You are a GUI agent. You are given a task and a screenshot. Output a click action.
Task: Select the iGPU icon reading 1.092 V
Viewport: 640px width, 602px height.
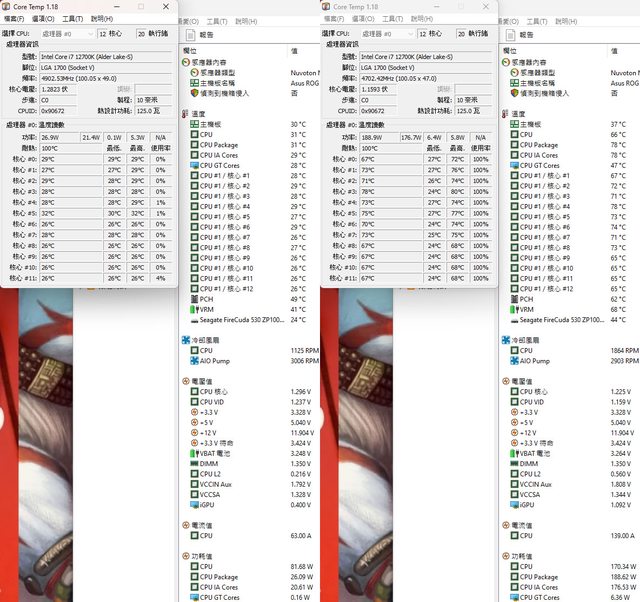coord(514,505)
